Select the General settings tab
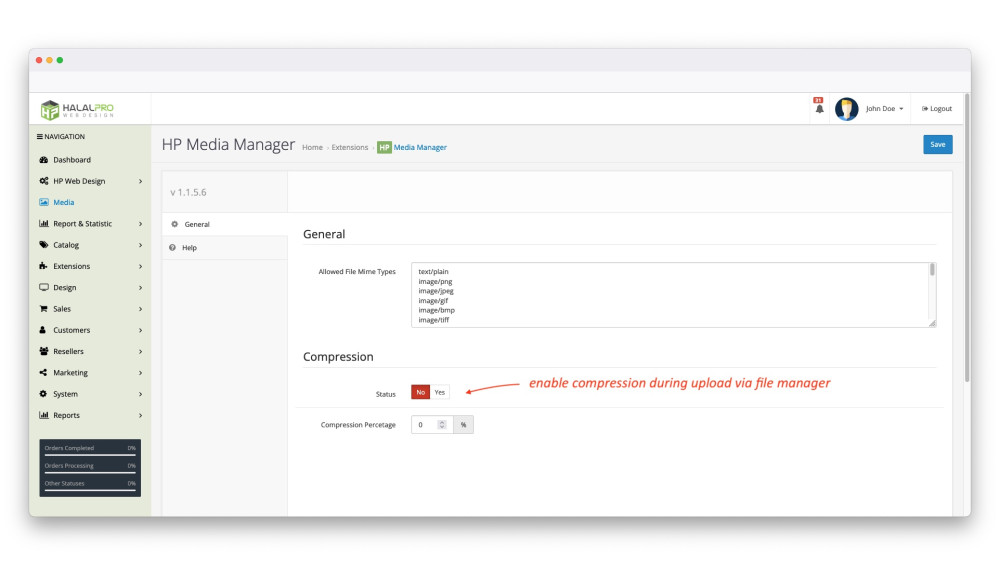 [x=196, y=225]
